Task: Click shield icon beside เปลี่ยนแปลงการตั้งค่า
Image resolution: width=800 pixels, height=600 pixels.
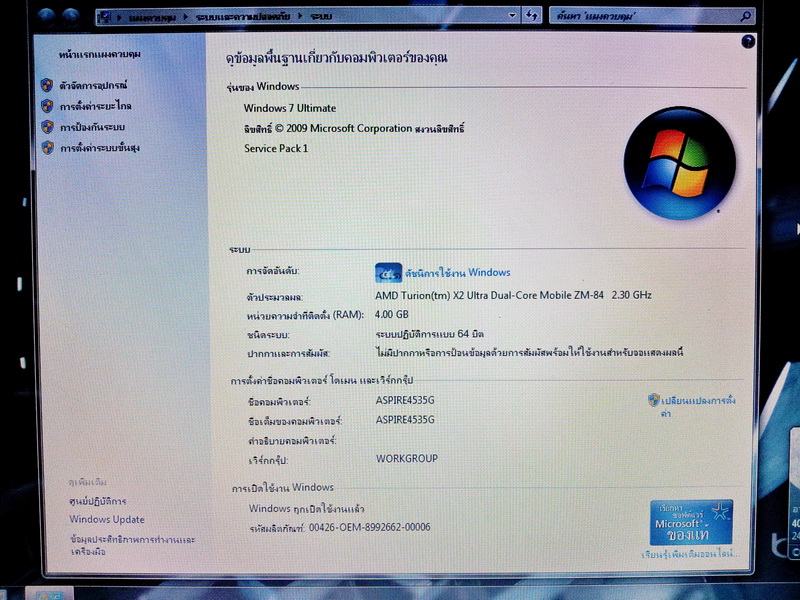Action: 654,399
